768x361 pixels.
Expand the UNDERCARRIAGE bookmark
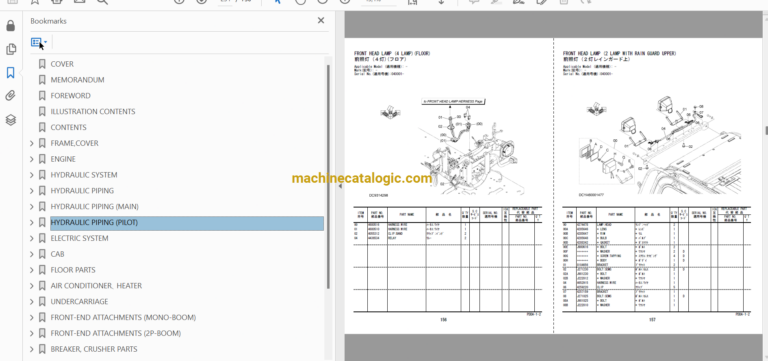(32, 302)
